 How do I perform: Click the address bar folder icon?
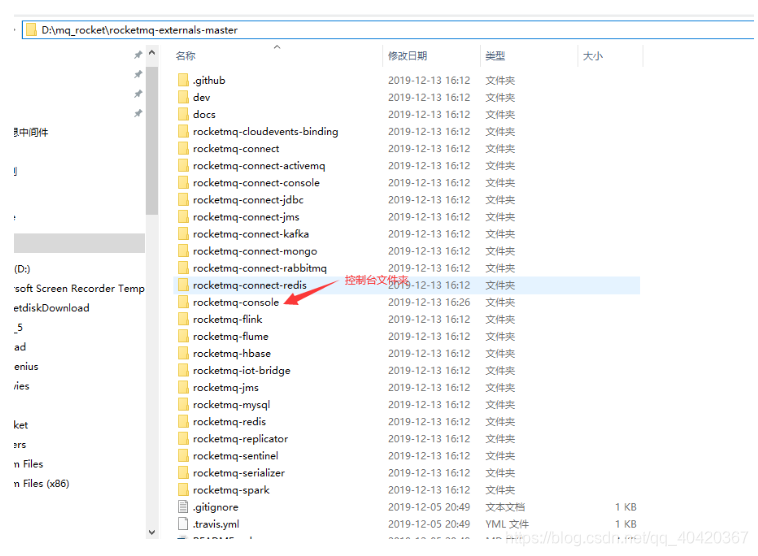(31, 30)
